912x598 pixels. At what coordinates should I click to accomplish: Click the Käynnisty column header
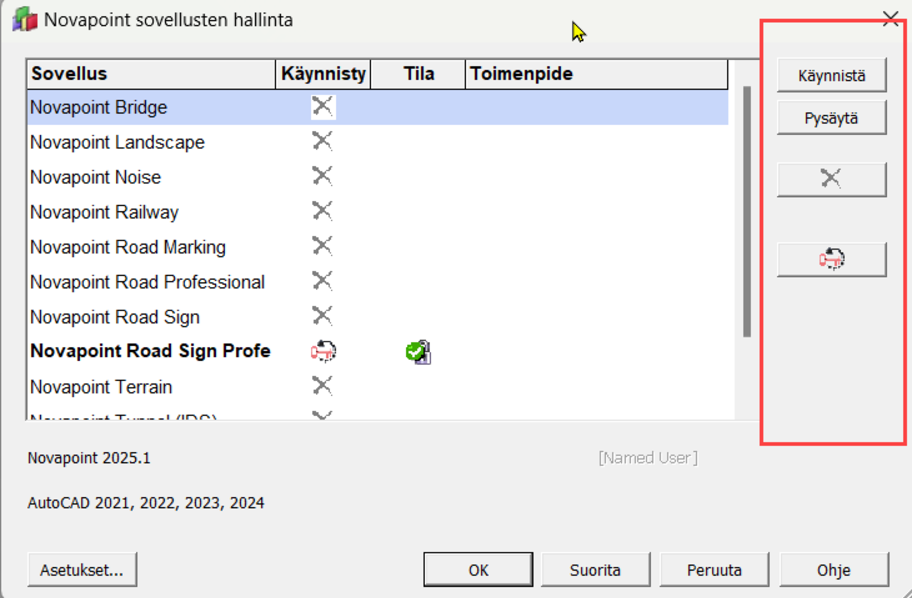click(323, 74)
